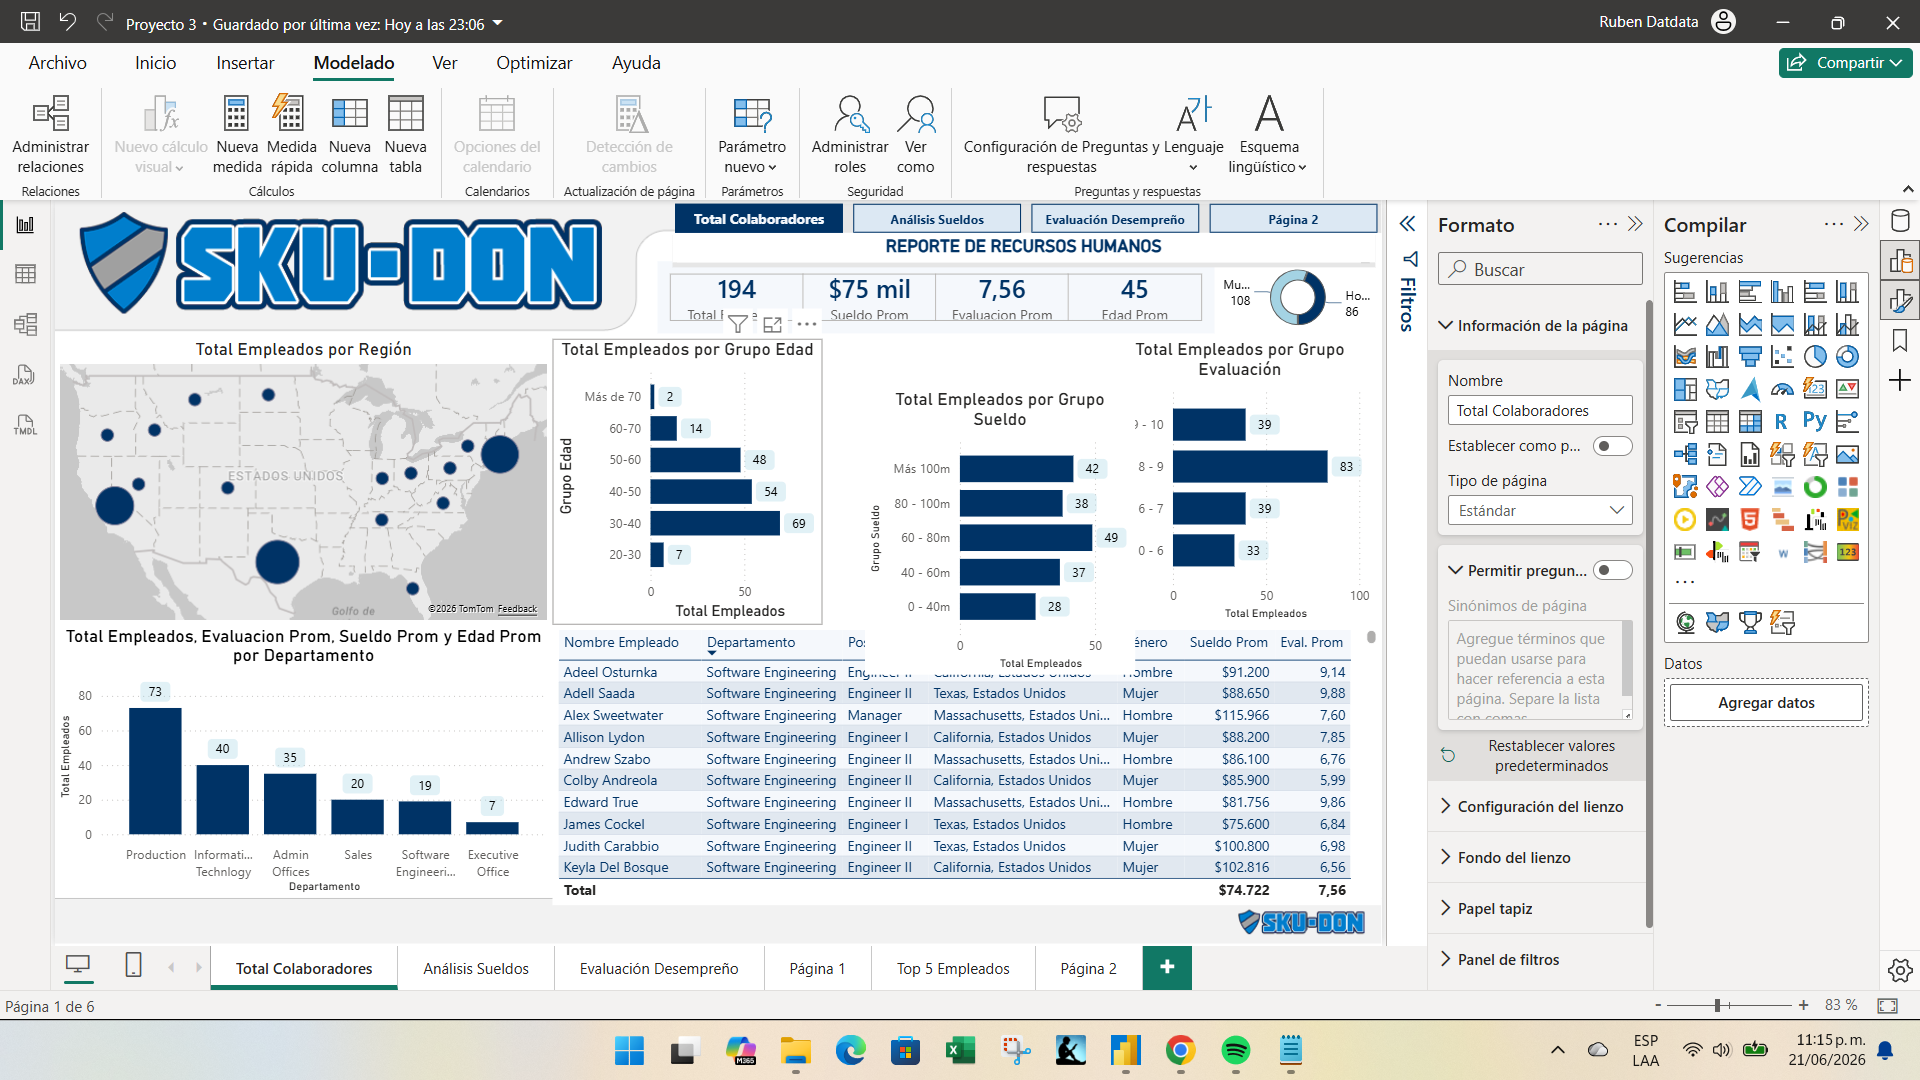The height and width of the screenshot is (1080, 1920).
Task: Create a Medida rápida
Action: [291, 134]
